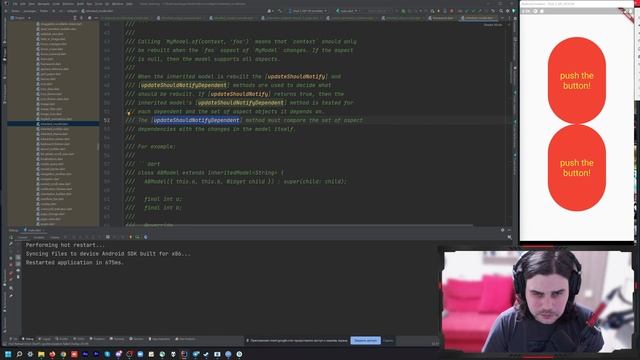This screenshot has height=360, width=640.
Task: Open IDE settings gear in main toolbar
Action: [x=507, y=11]
